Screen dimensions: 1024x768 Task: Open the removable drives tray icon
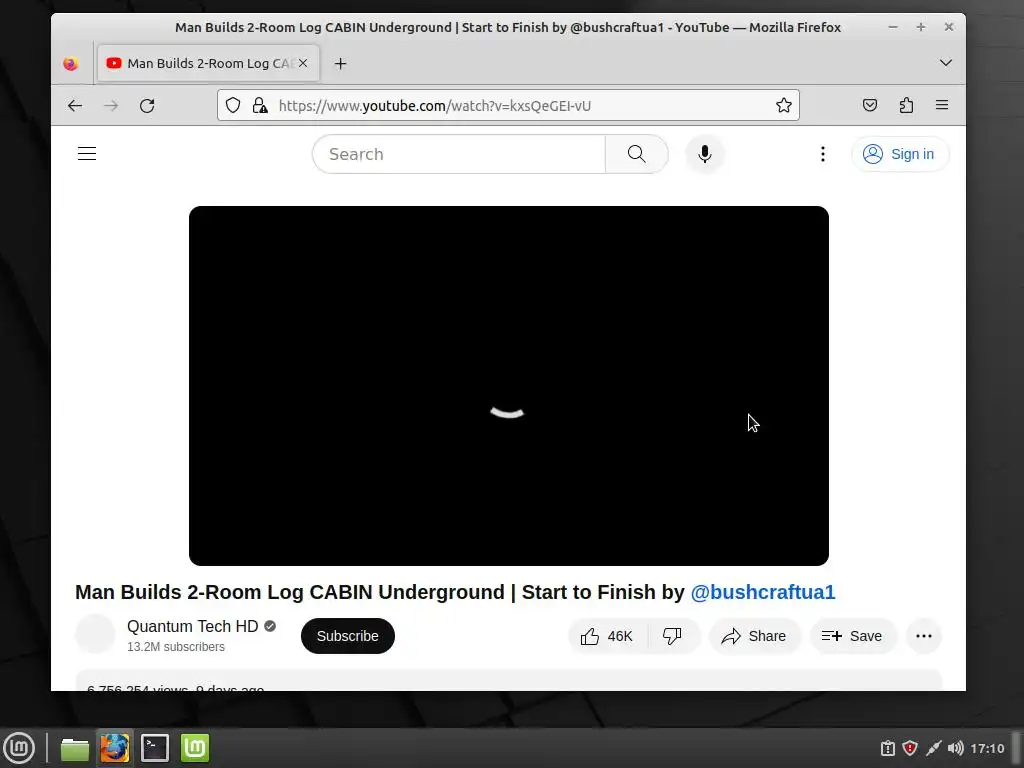888,748
